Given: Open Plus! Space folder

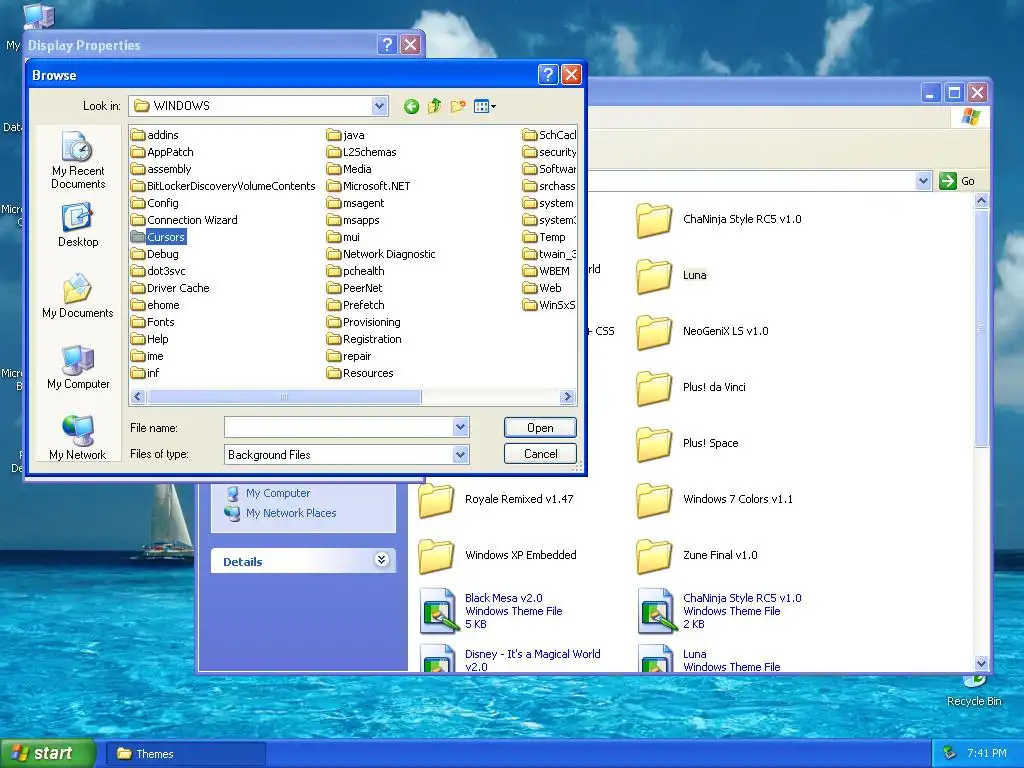Looking at the screenshot, I should coord(687,443).
